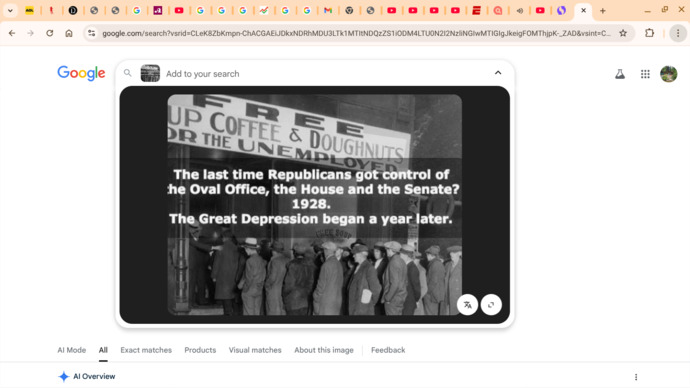
Task: Open the Extensions puzzle icon
Action: pos(650,33)
